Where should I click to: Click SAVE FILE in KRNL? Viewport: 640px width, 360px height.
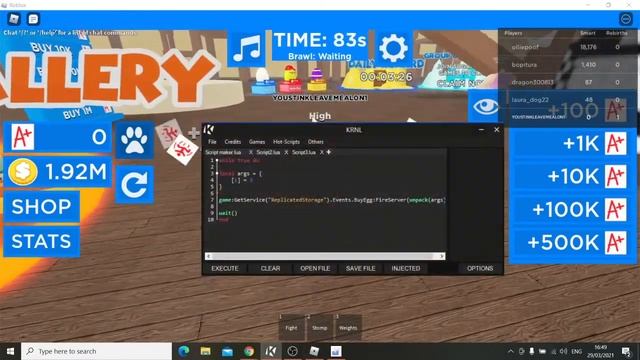tap(360, 268)
